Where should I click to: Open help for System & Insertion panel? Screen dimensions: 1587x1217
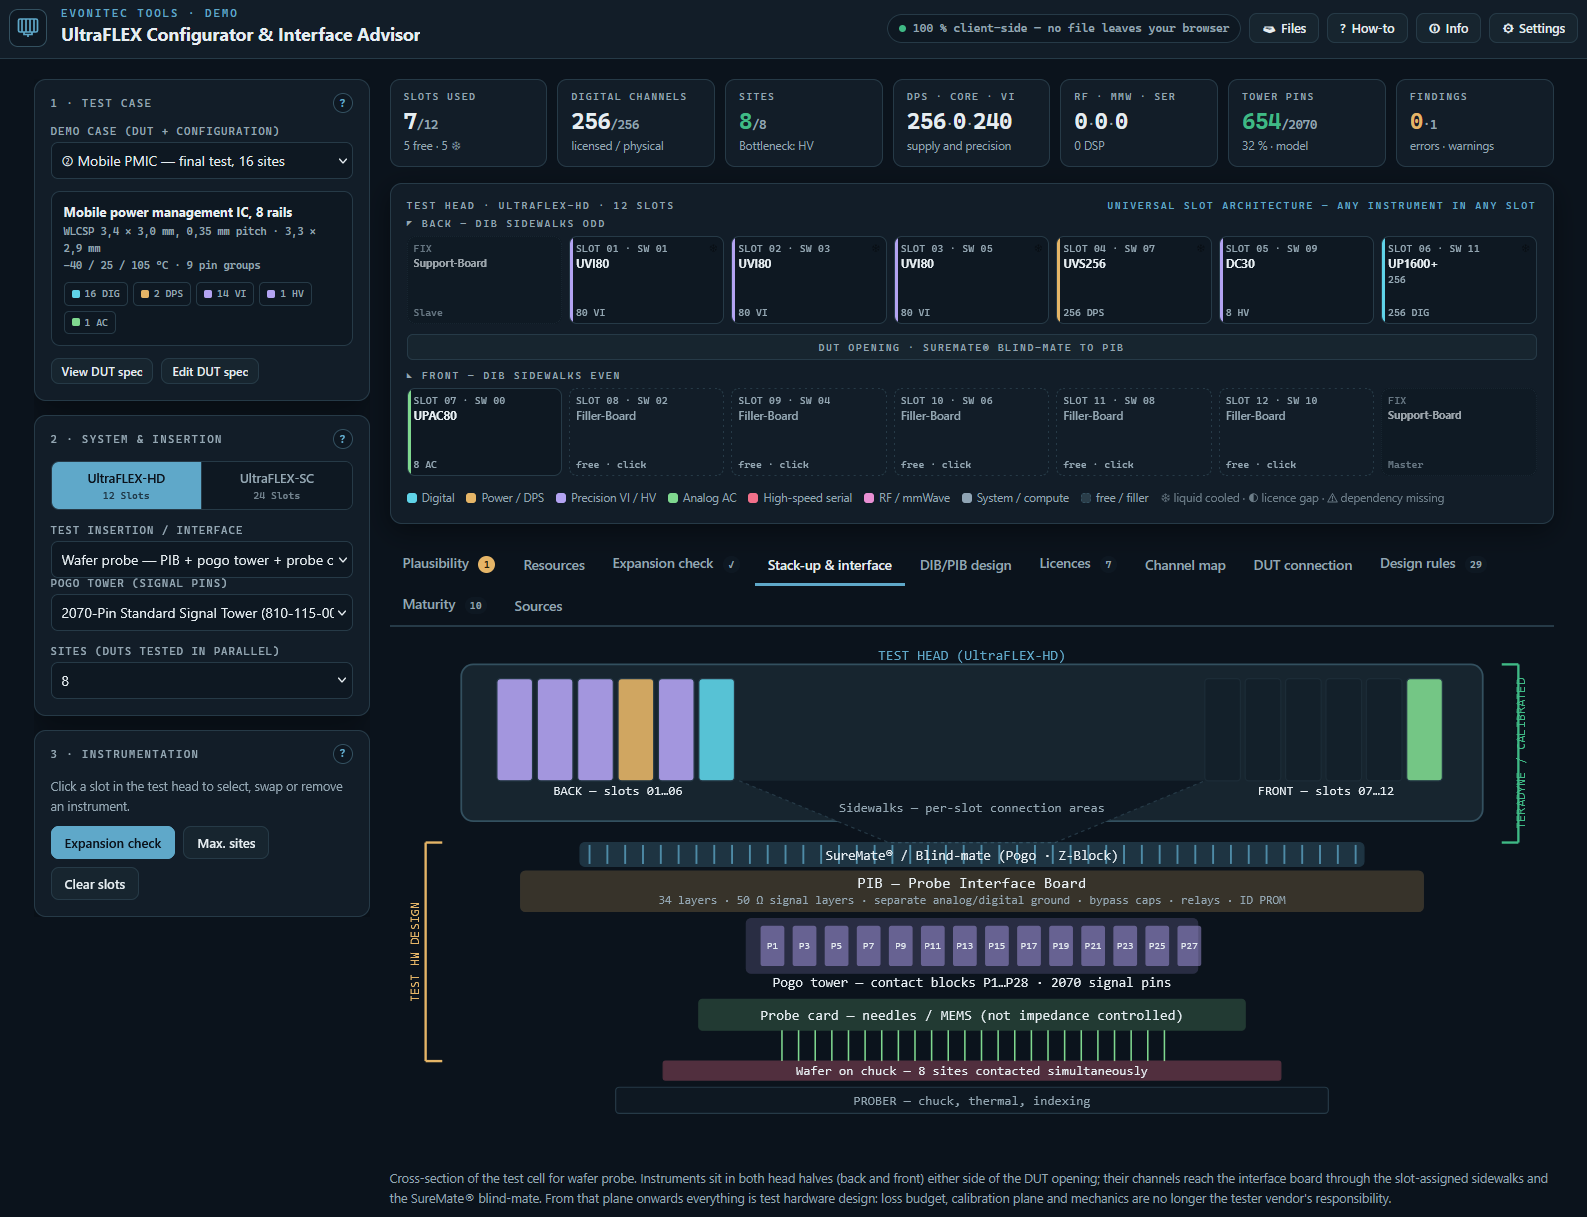342,439
